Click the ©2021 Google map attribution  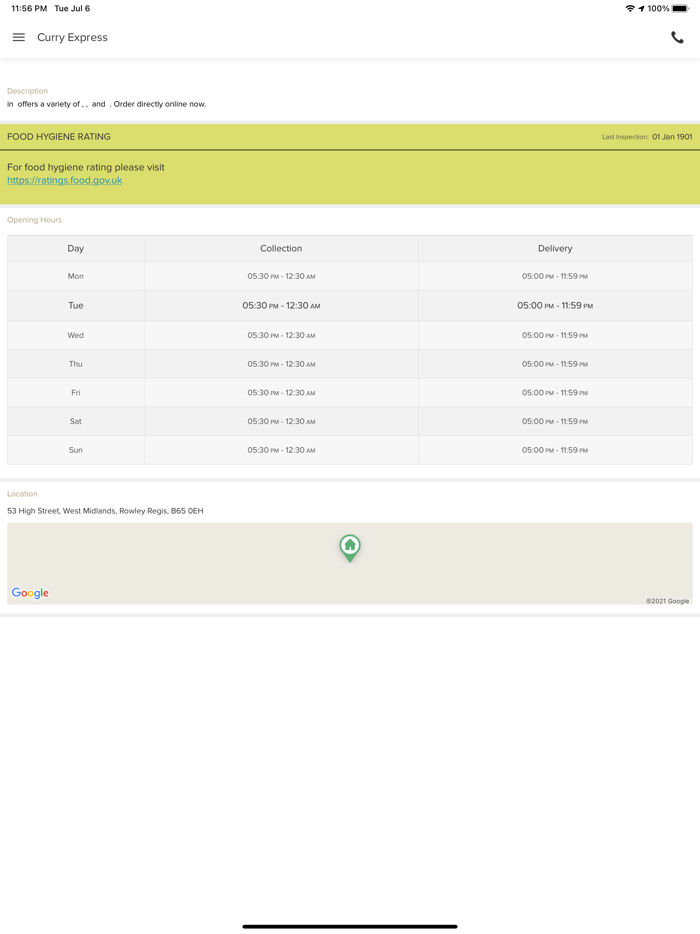point(667,601)
